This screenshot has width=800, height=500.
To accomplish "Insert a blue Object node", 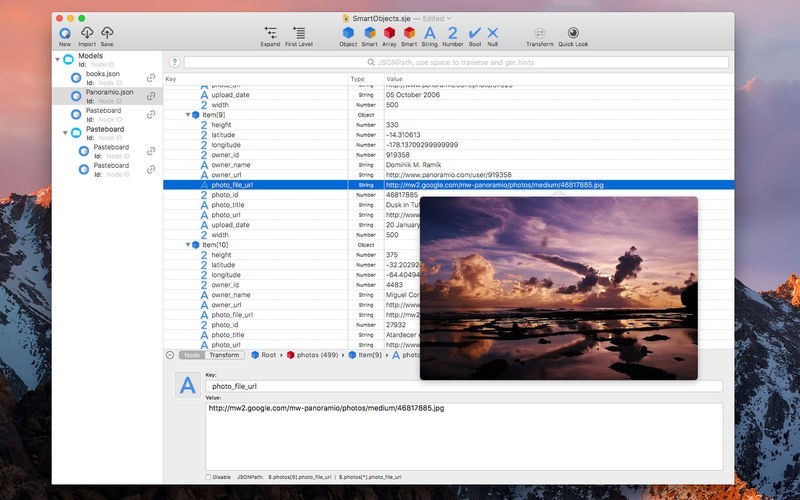I will tap(348, 36).
